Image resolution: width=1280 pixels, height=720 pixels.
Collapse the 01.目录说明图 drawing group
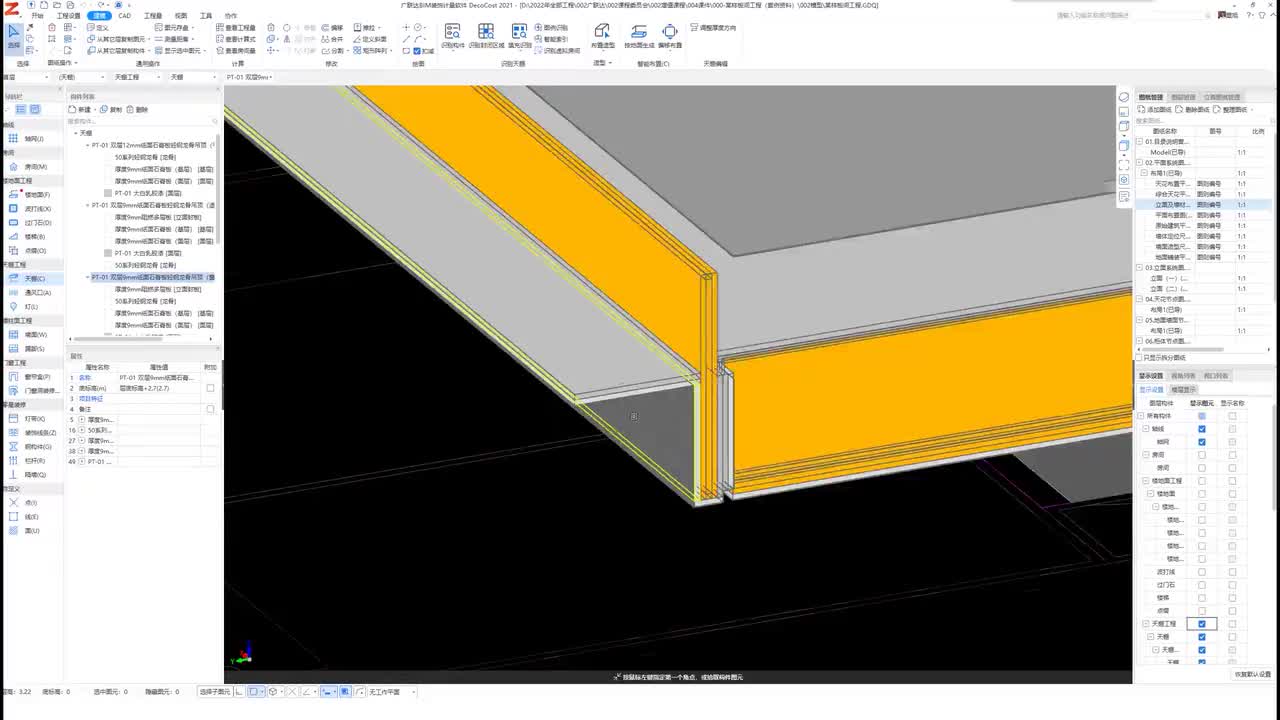pos(1139,142)
